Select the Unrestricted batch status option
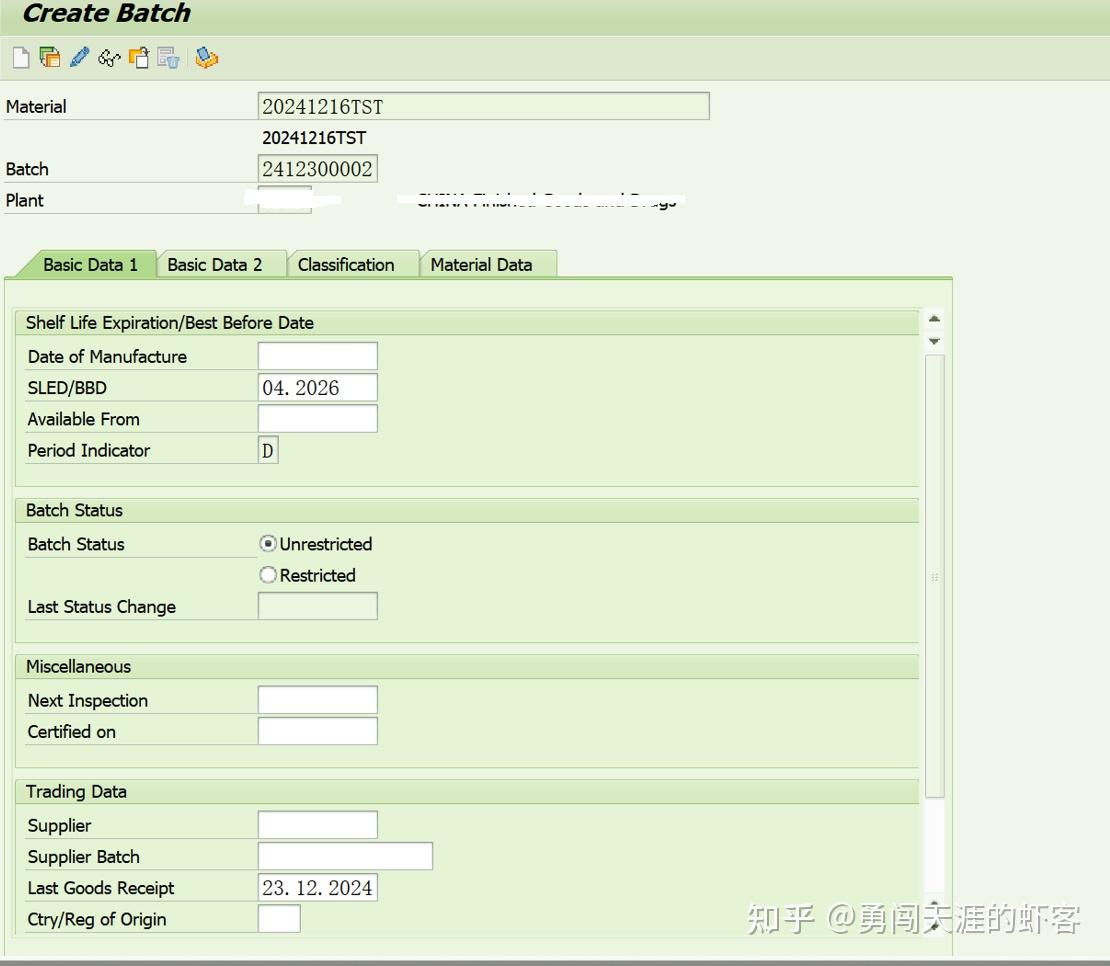The width and height of the screenshot is (1110, 966). click(x=267, y=544)
